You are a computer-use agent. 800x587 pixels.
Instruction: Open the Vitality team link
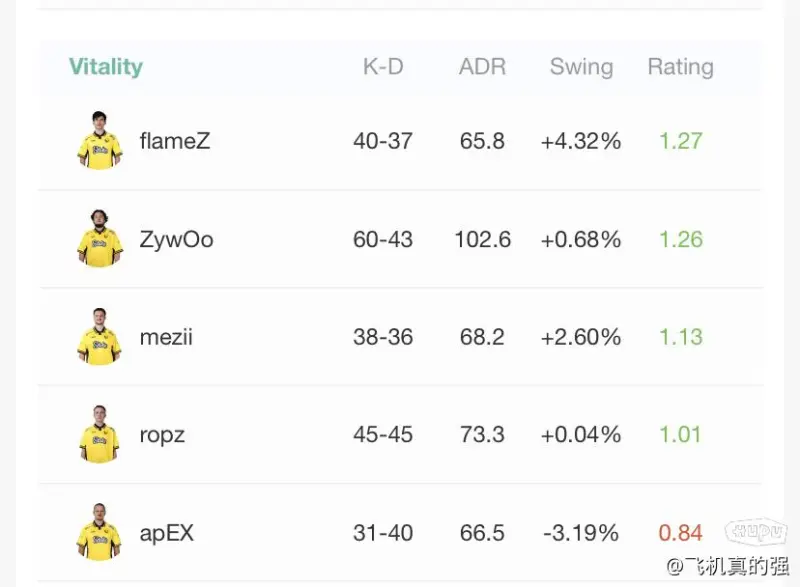[x=106, y=67]
